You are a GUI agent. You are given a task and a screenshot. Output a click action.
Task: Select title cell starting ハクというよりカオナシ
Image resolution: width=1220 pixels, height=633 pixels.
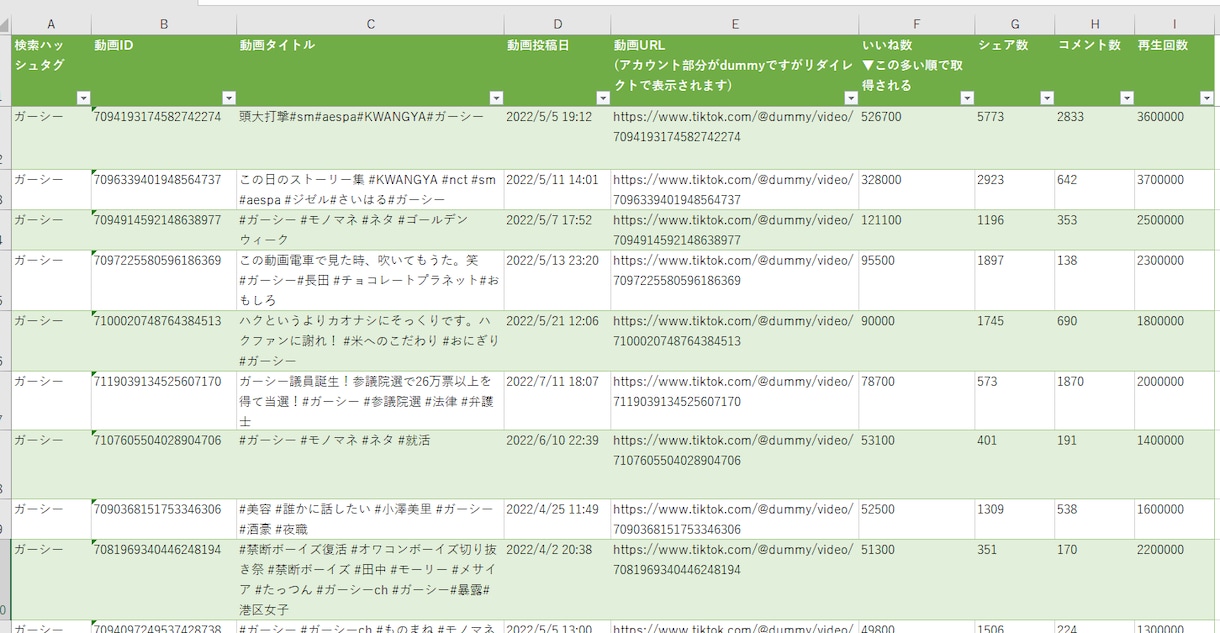click(371, 341)
